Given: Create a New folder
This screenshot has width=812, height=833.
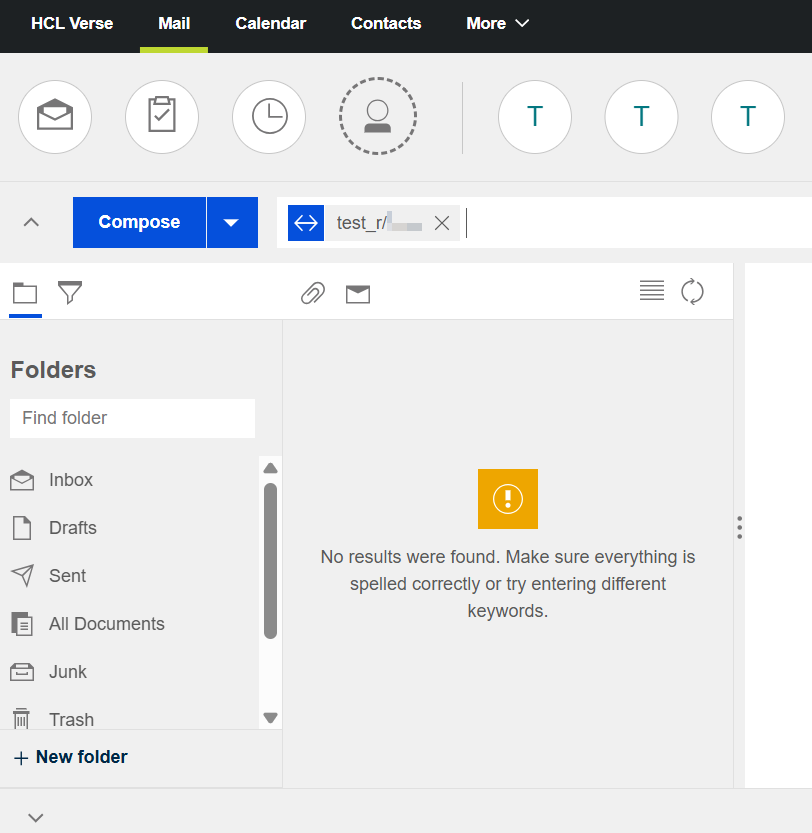Looking at the screenshot, I should pyautogui.click(x=71, y=757).
